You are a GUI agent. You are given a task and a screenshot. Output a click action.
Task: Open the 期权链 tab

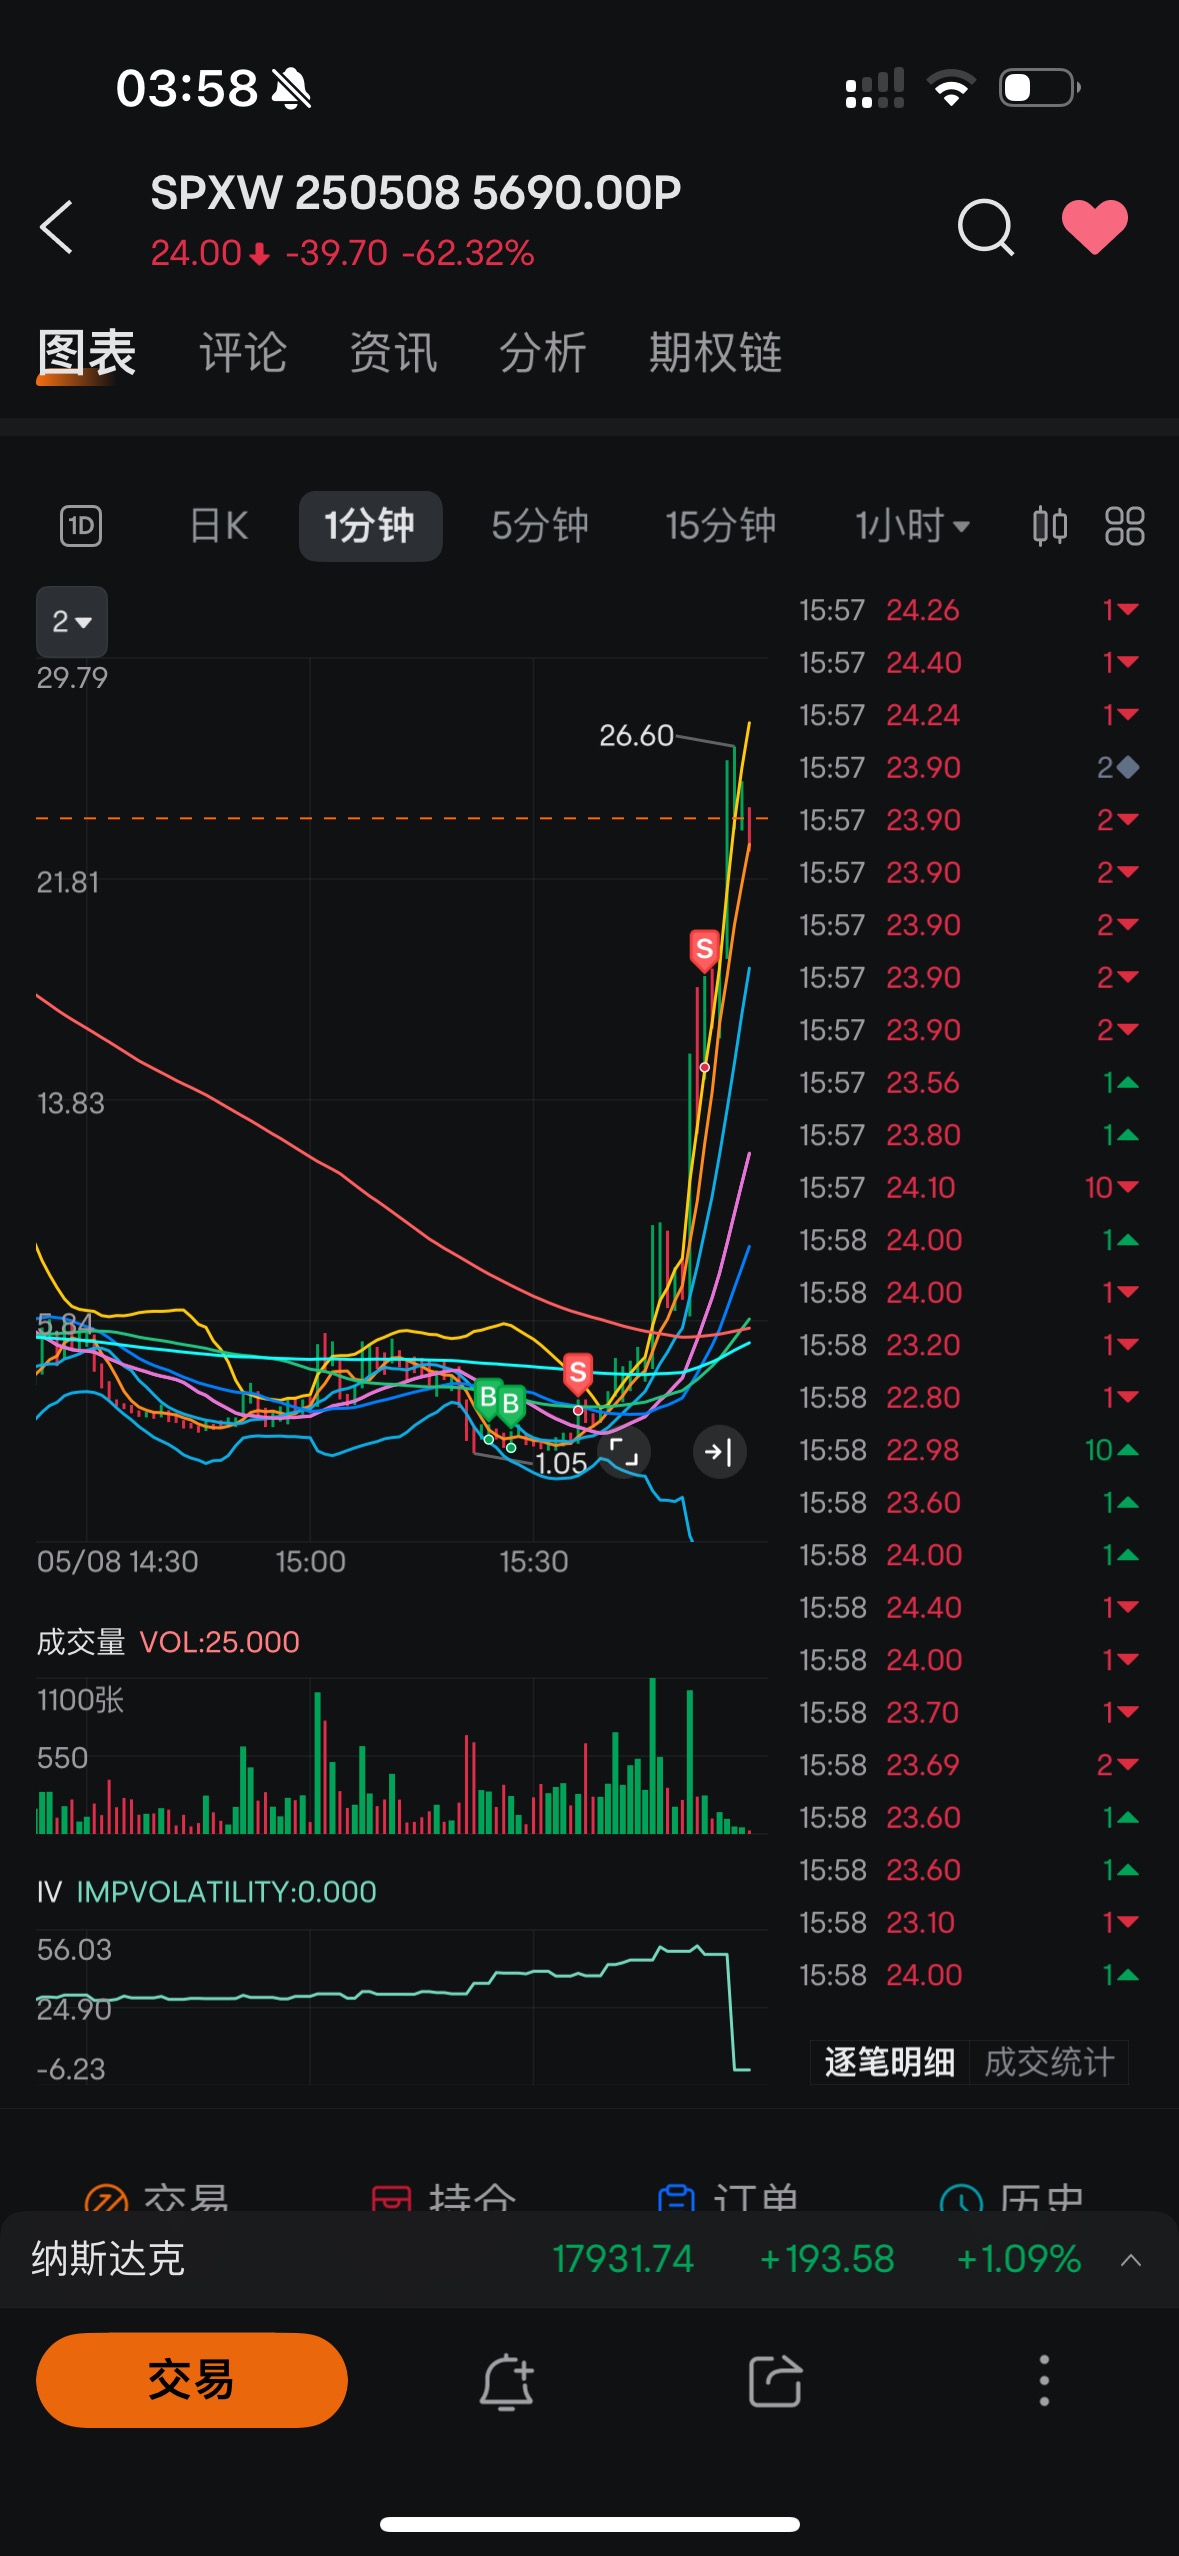click(x=716, y=353)
